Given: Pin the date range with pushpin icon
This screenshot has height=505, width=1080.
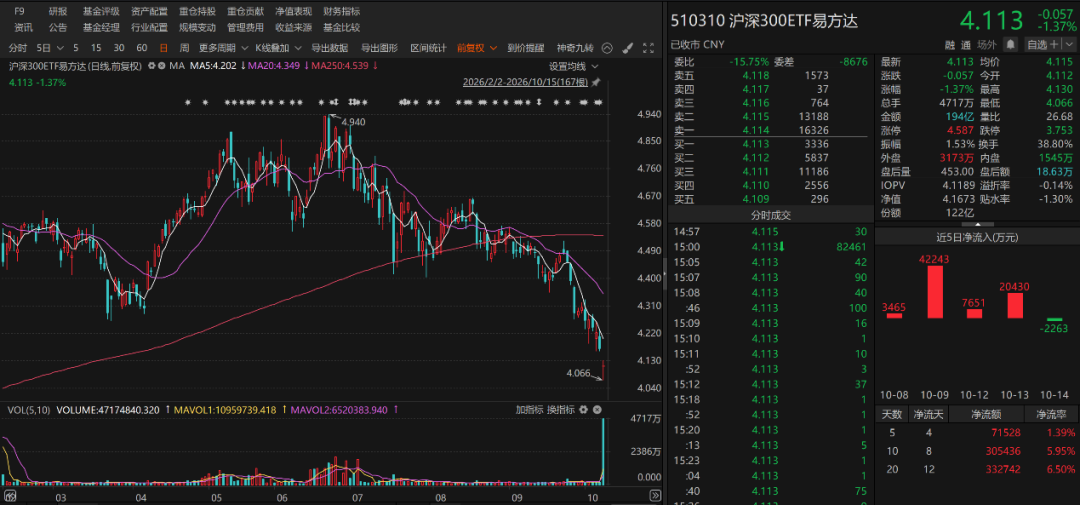Looking at the screenshot, I should (596, 82).
